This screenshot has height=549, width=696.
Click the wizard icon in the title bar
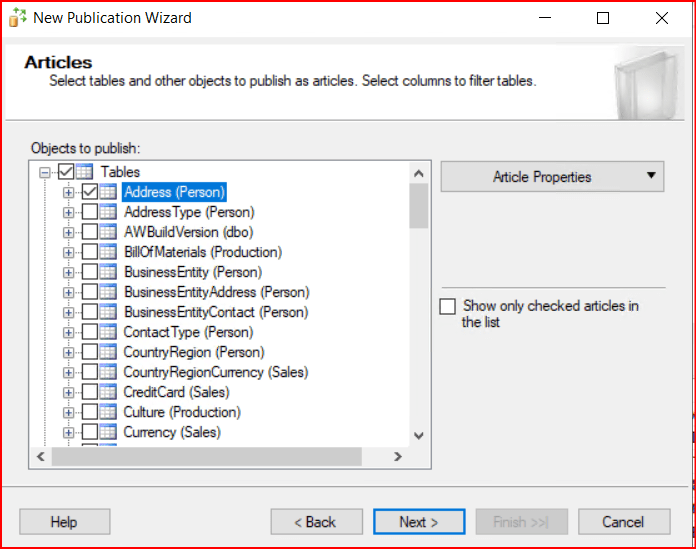pos(17,18)
